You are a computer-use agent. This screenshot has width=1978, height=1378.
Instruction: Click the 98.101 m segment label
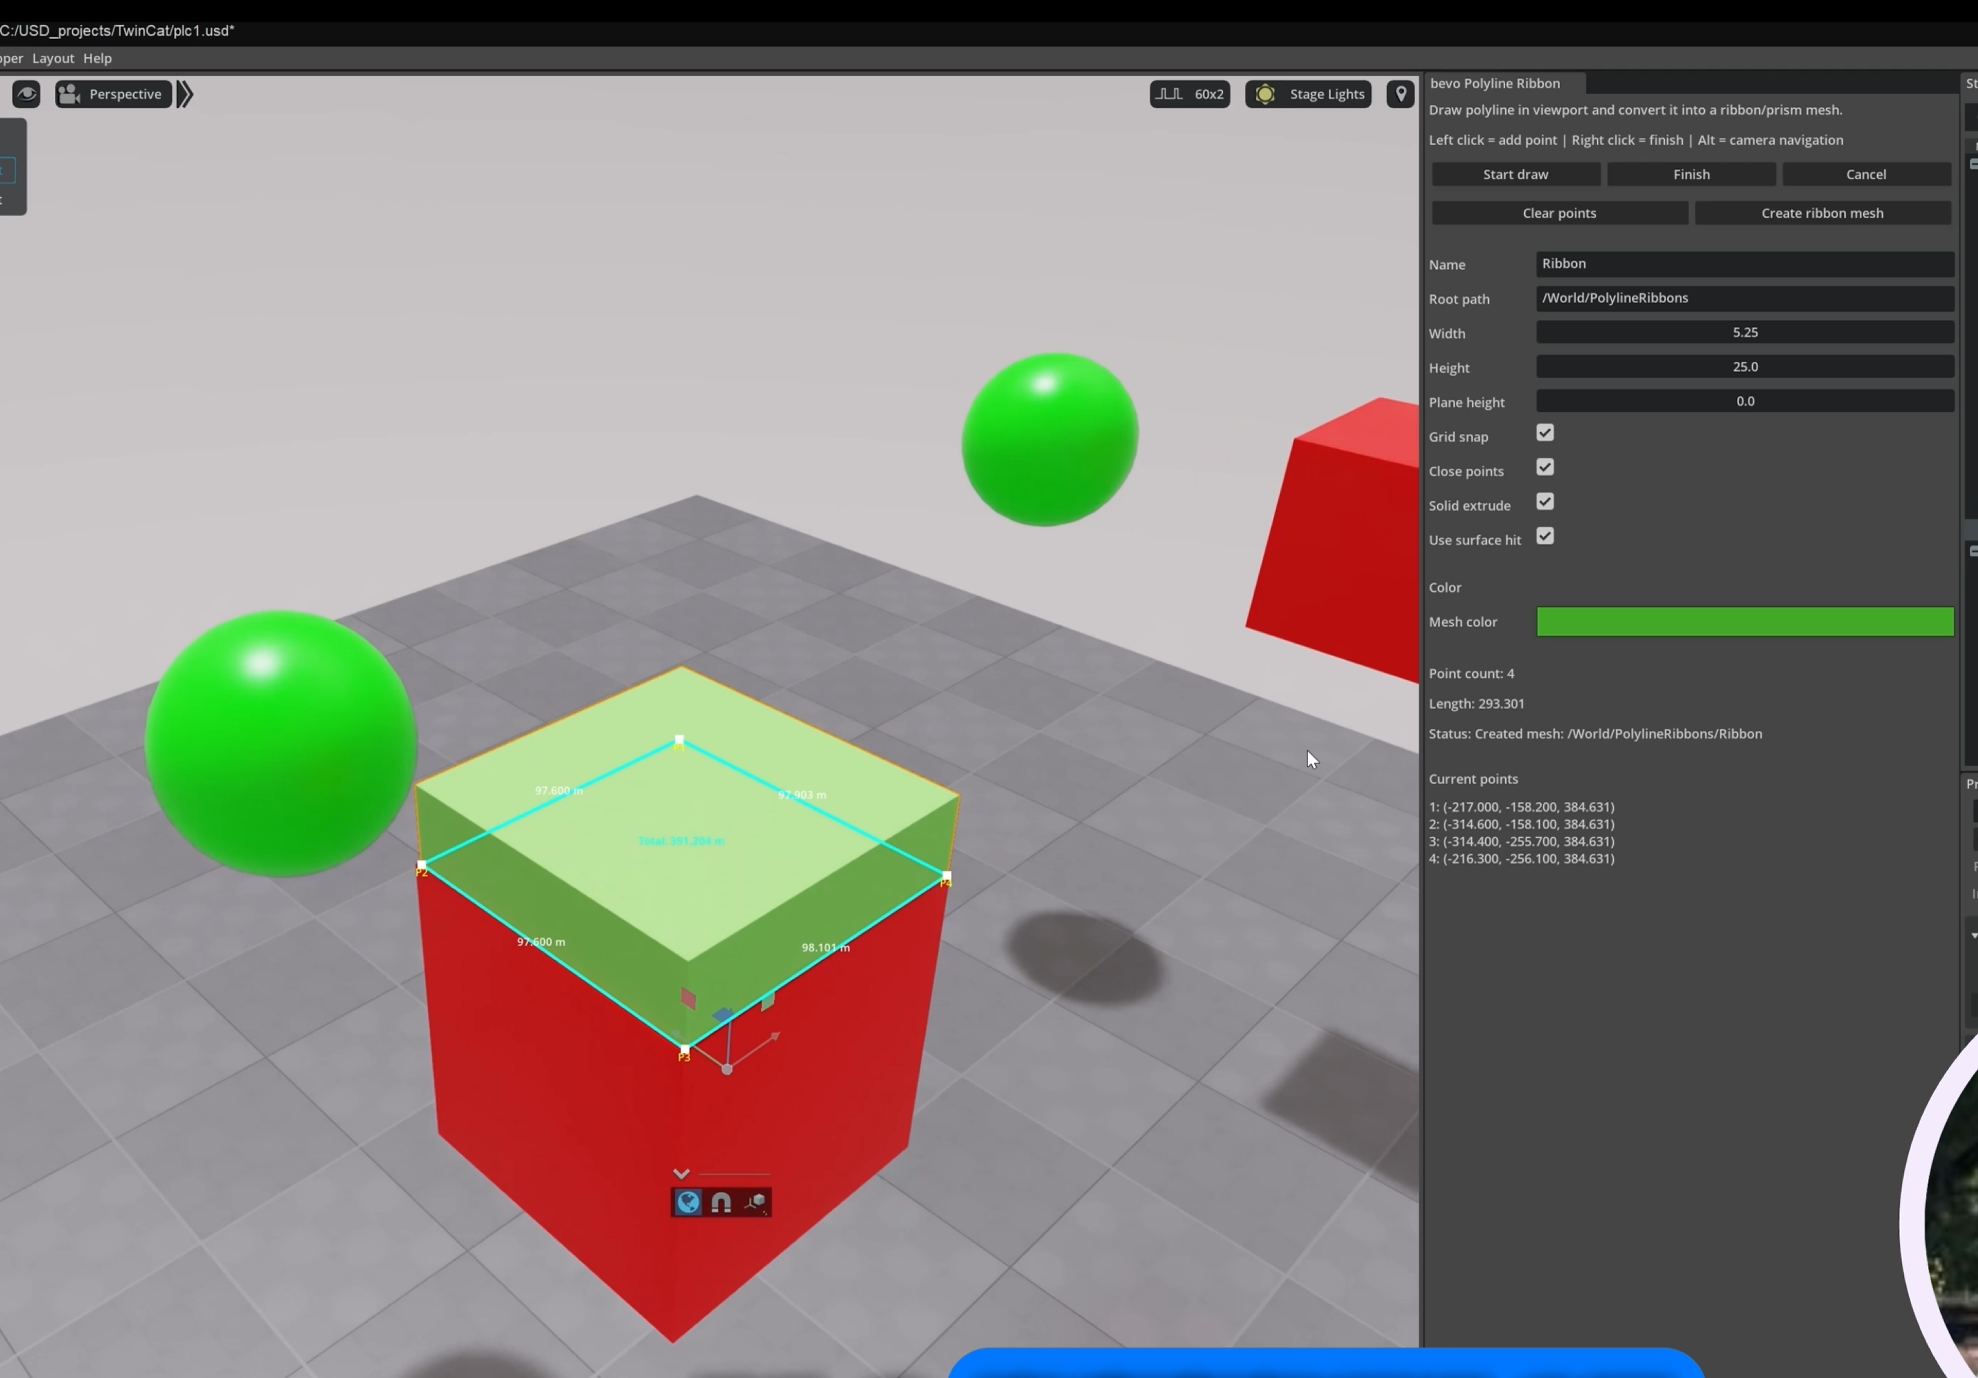point(825,947)
